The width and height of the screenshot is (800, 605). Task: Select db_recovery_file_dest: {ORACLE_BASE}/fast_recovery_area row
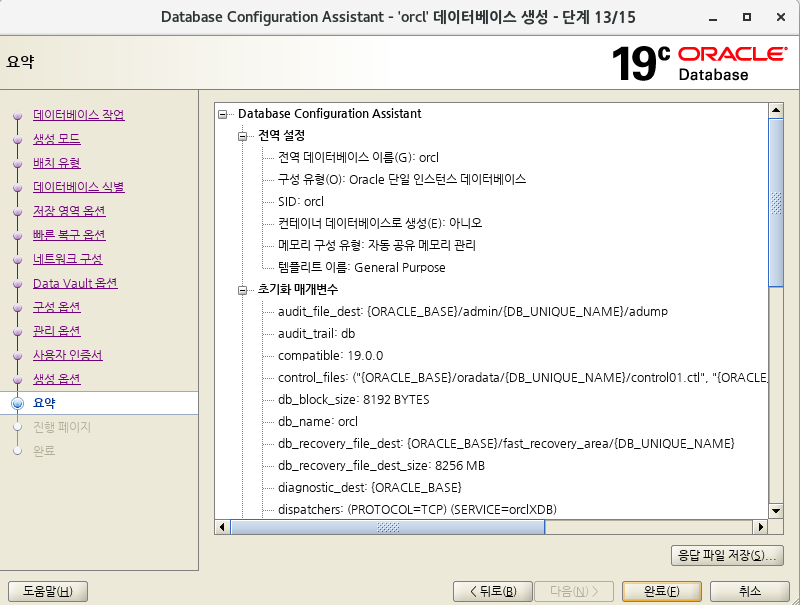[x=506, y=444]
